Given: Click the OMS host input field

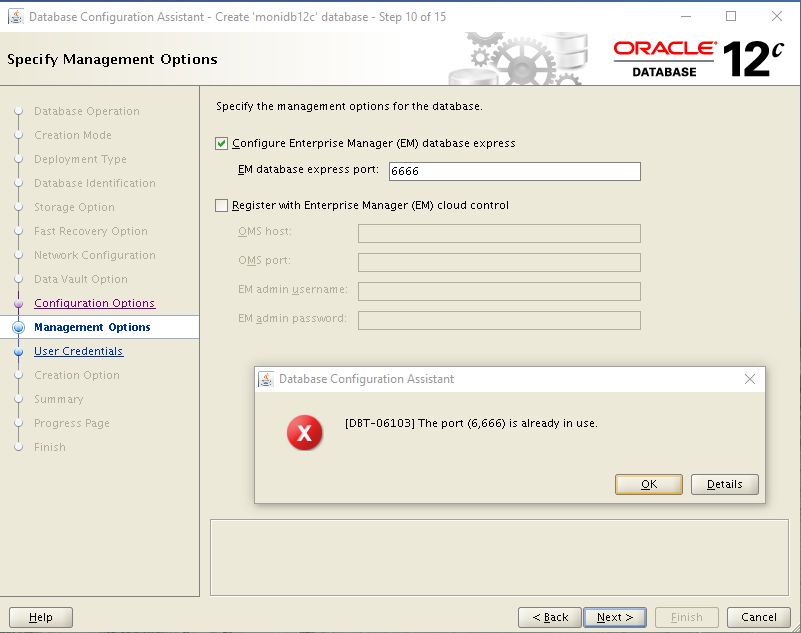Looking at the screenshot, I should point(499,233).
